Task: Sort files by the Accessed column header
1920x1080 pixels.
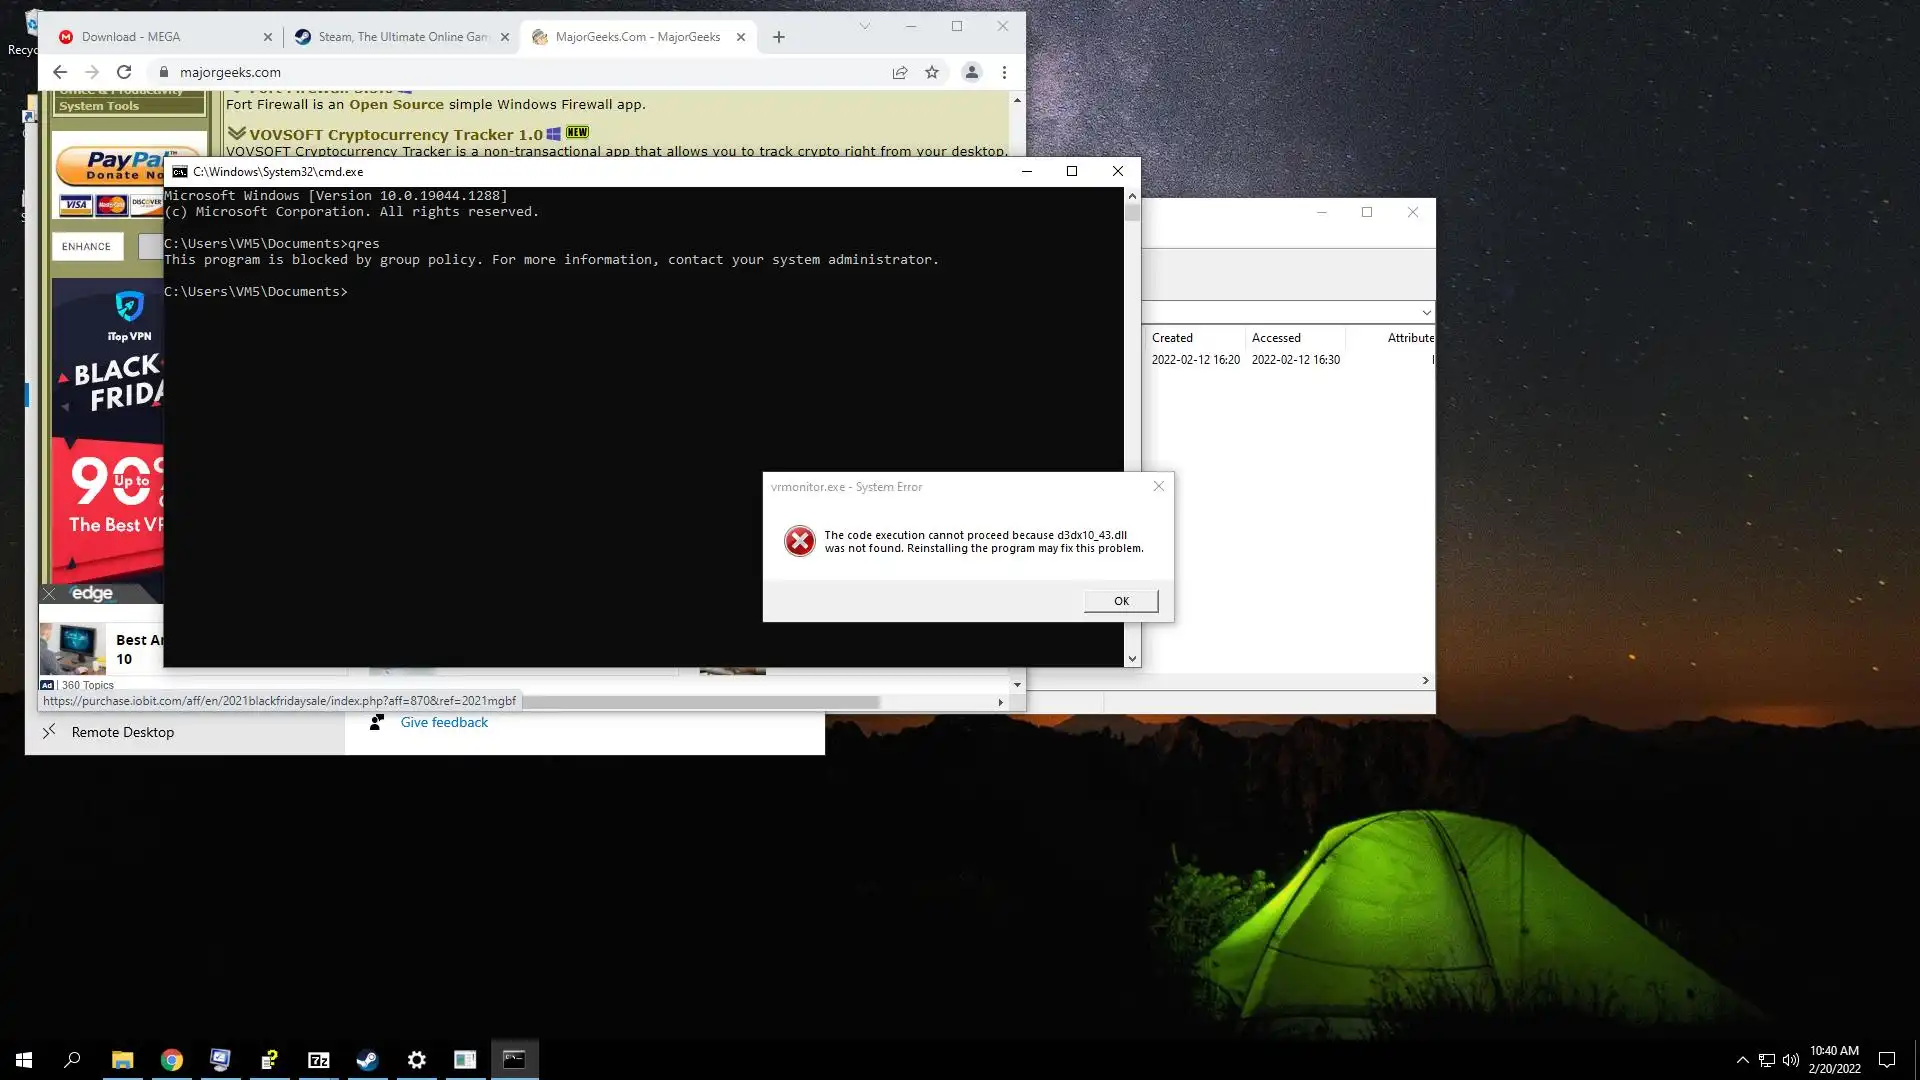Action: coord(1276,338)
